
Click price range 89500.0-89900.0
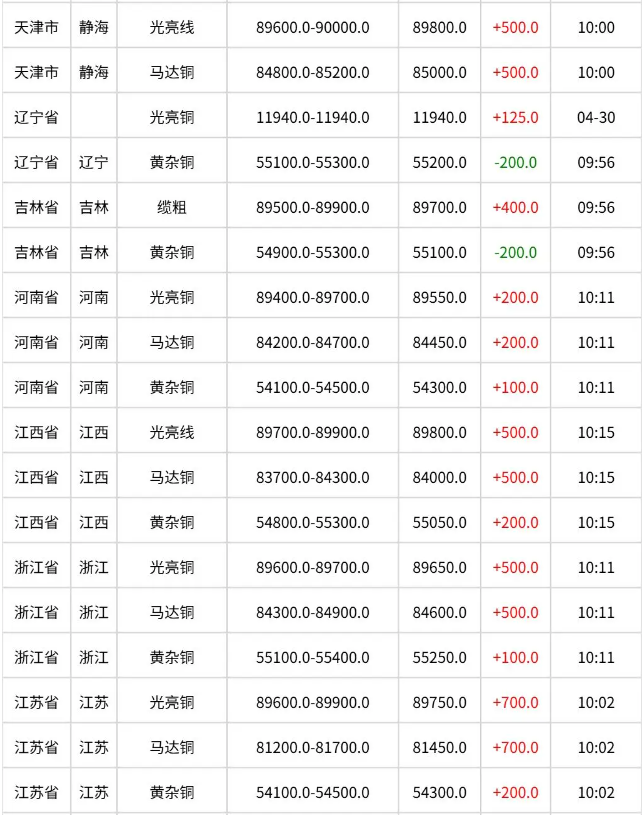[x=312, y=208]
